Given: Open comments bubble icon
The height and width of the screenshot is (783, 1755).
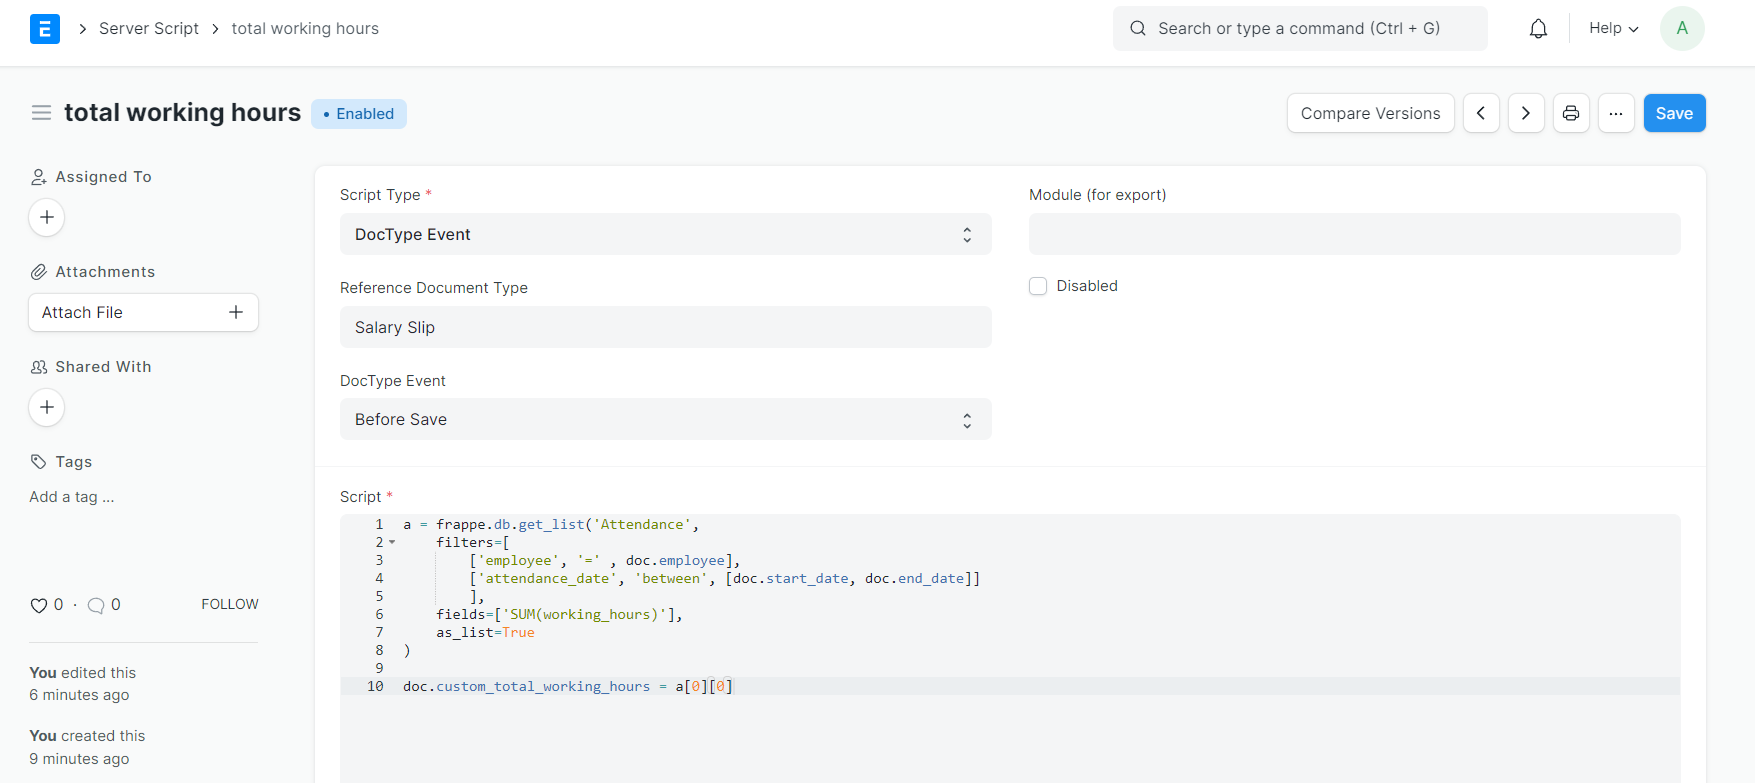Looking at the screenshot, I should (96, 605).
